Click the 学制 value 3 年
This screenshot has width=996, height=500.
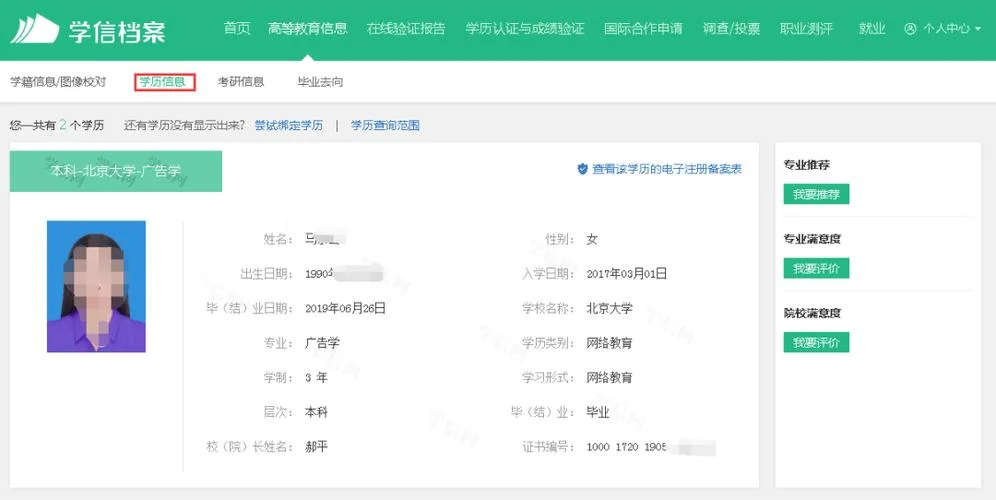(316, 377)
